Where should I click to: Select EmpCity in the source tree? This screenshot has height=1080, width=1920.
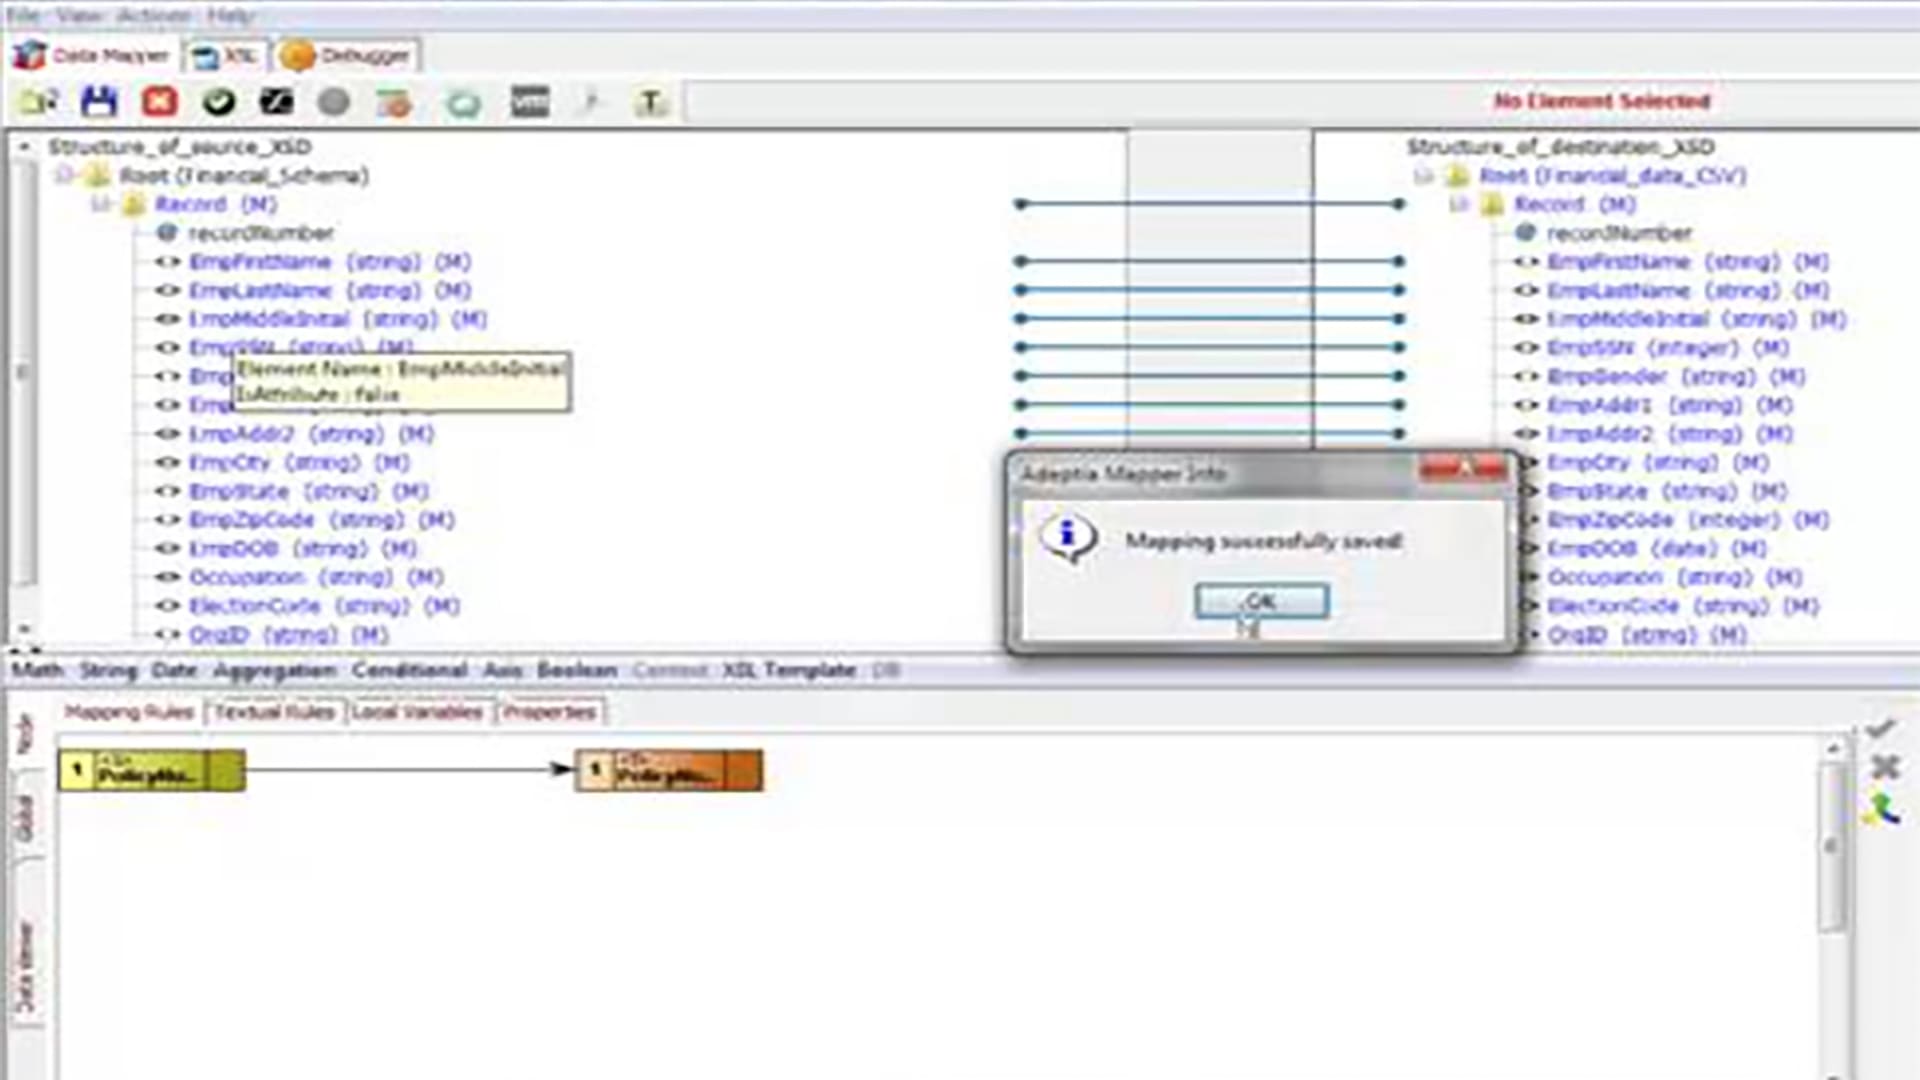click(230, 463)
